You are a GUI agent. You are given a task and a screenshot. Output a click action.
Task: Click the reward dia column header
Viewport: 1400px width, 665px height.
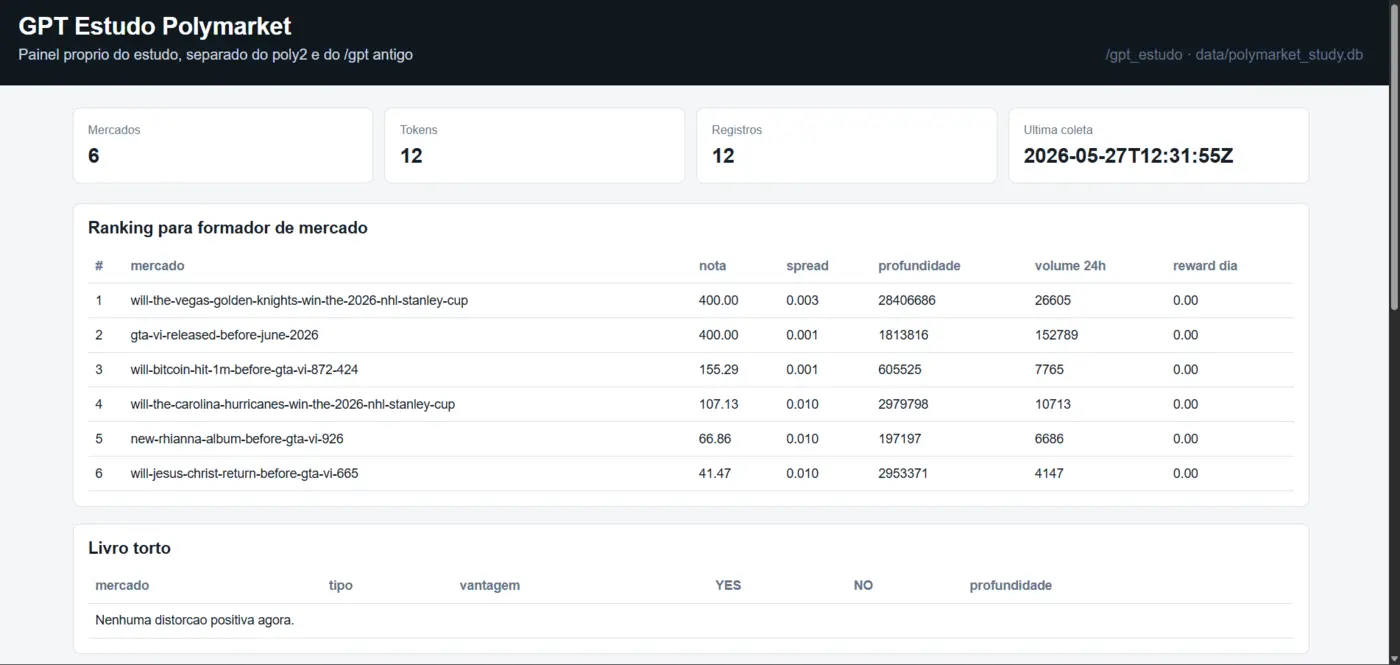point(1205,266)
